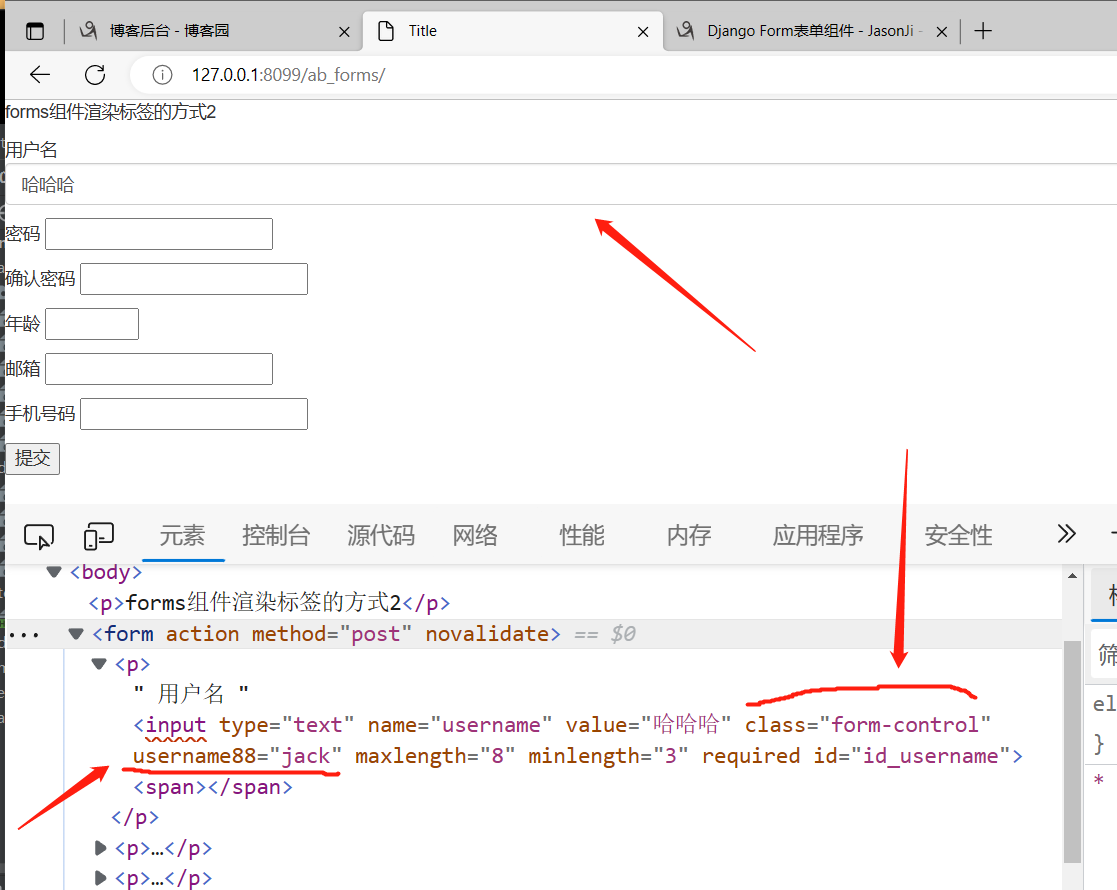Click the elements panel scroll-up arrow

(1072, 576)
